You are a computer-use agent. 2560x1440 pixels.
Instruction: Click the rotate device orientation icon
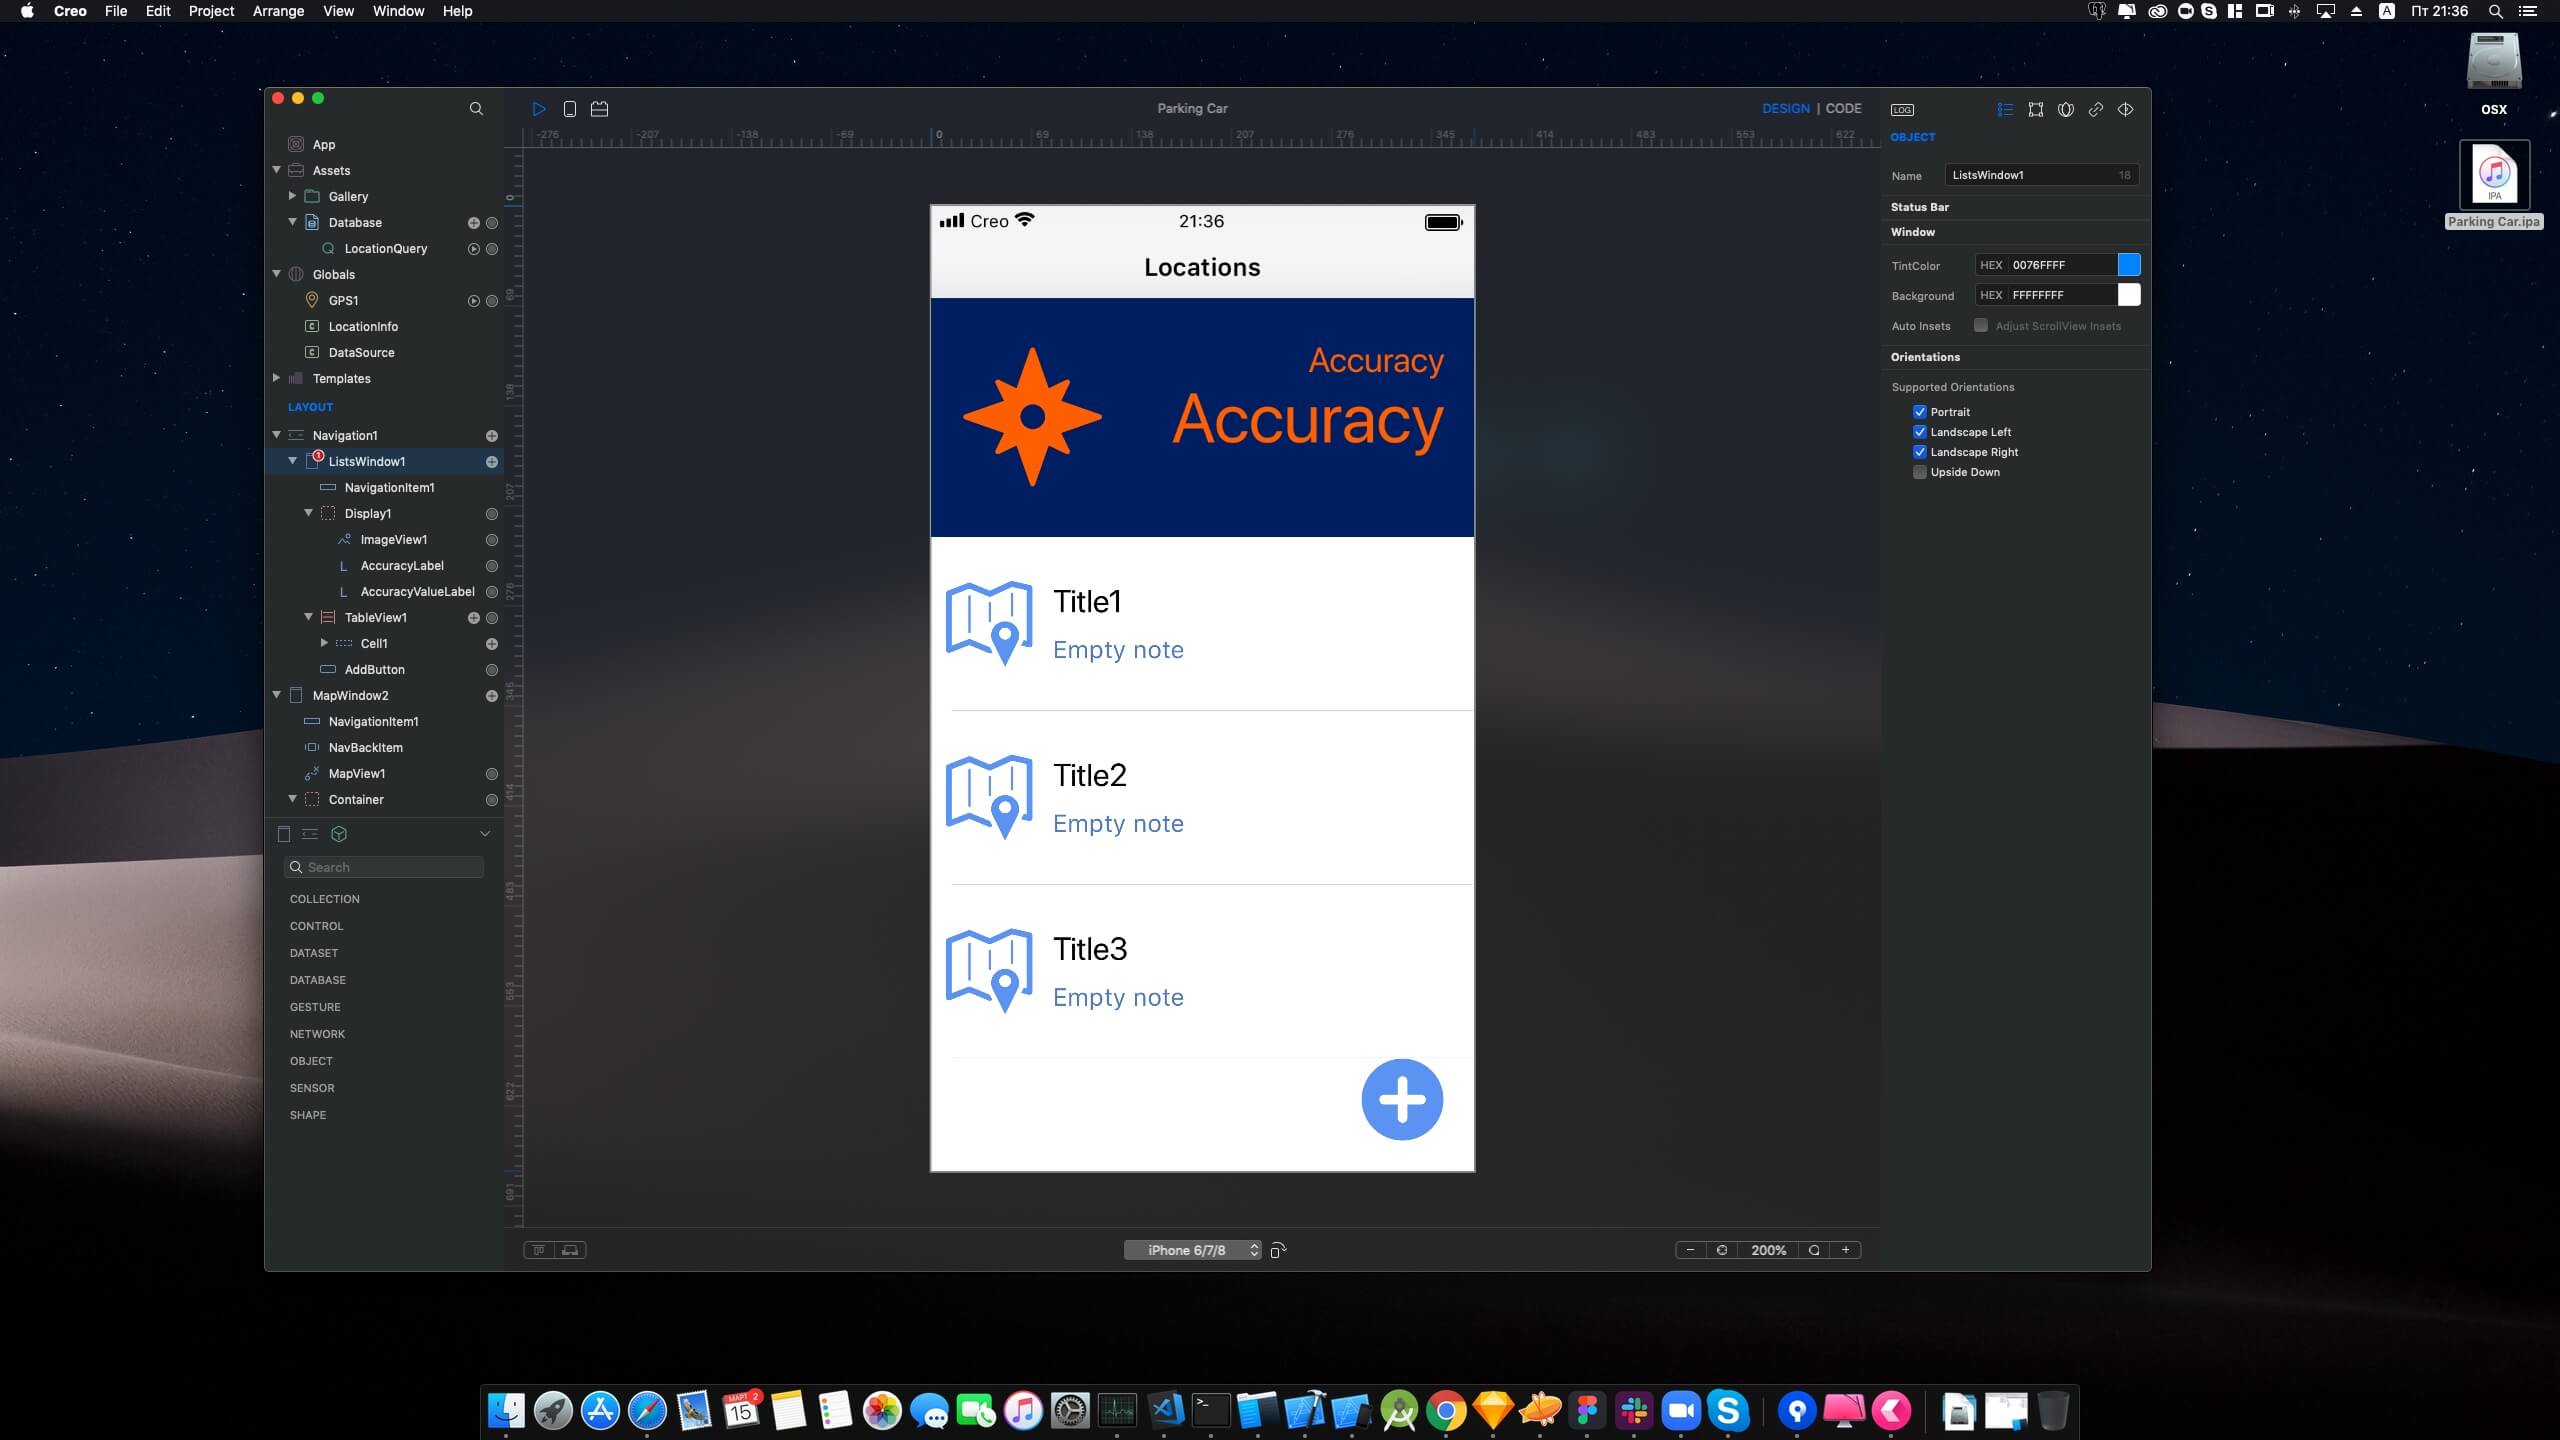click(1278, 1250)
